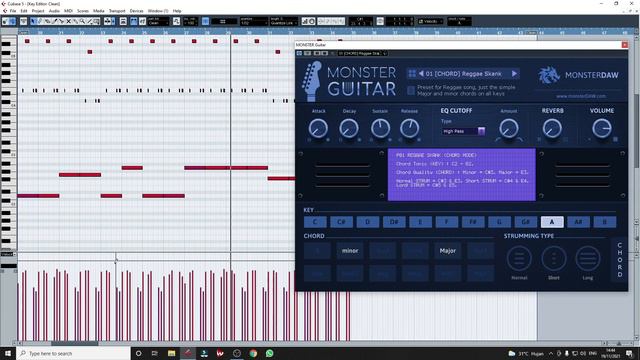Viewport: 640px width, 360px height.
Task: Toggle Auto-Scroll in Key Editor toolbar
Action: click(x=108, y=21)
